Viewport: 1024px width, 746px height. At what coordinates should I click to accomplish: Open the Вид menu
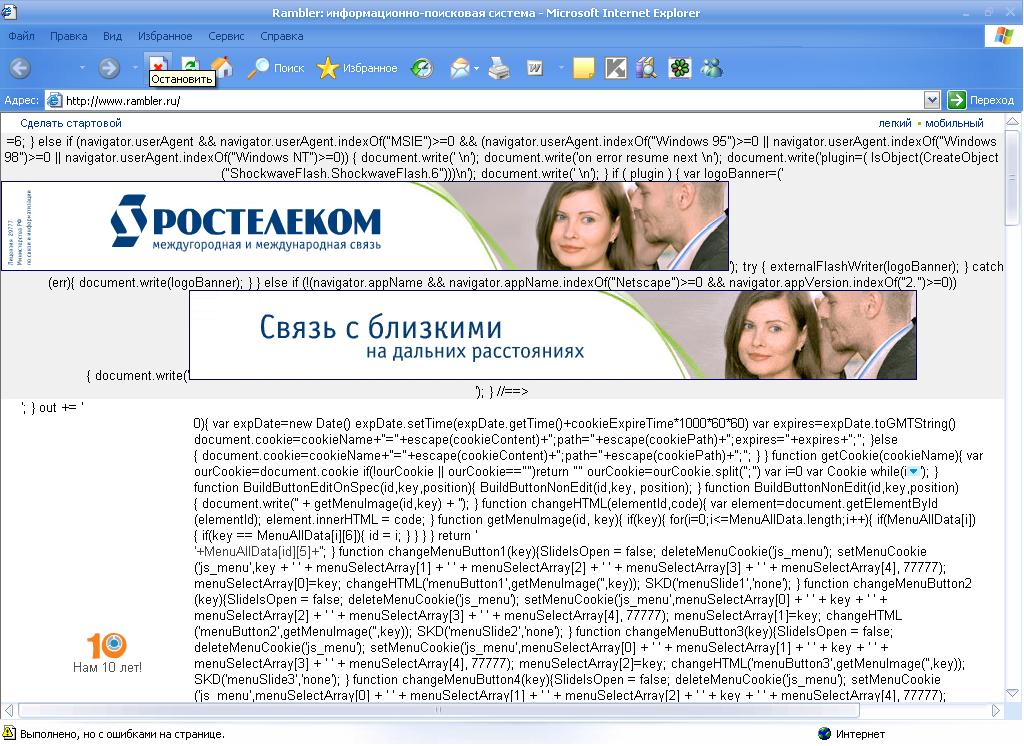tap(112, 36)
